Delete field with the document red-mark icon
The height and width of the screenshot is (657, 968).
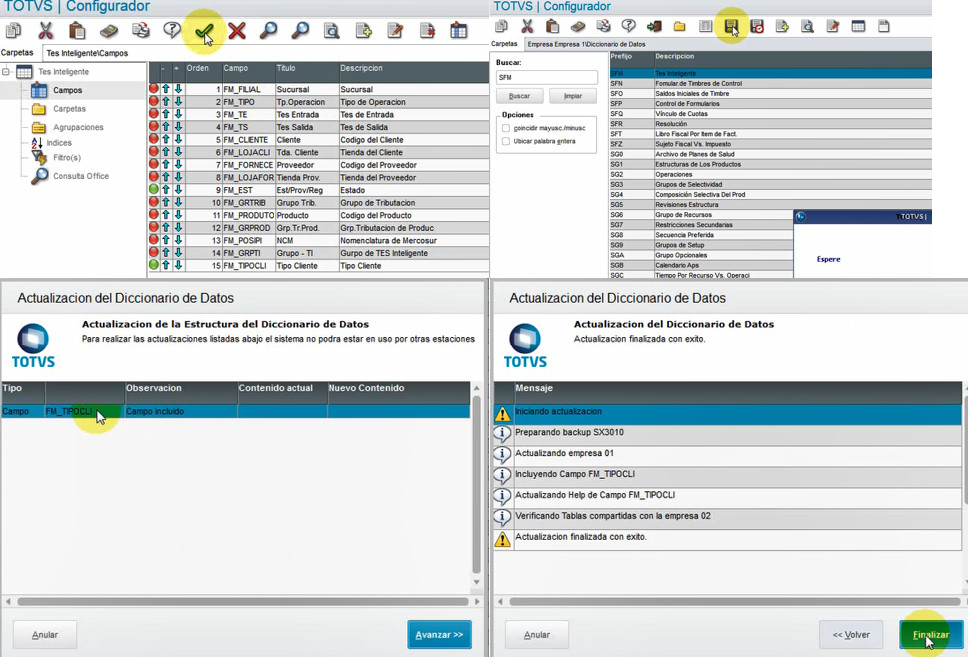(x=427, y=30)
